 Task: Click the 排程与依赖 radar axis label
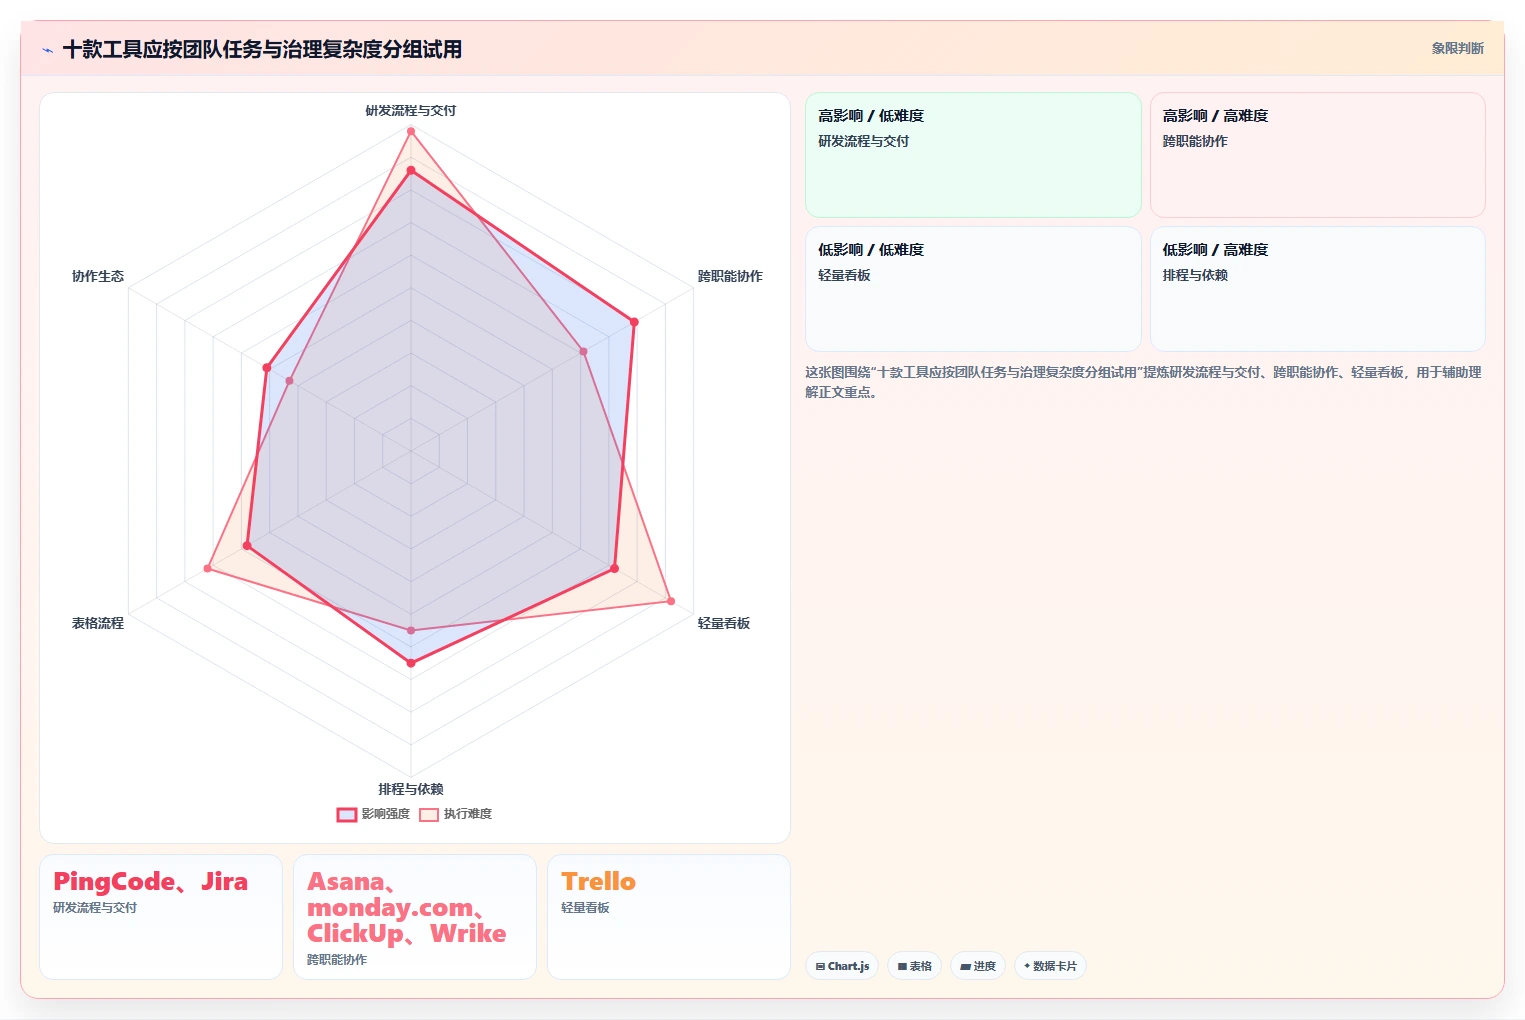(411, 789)
